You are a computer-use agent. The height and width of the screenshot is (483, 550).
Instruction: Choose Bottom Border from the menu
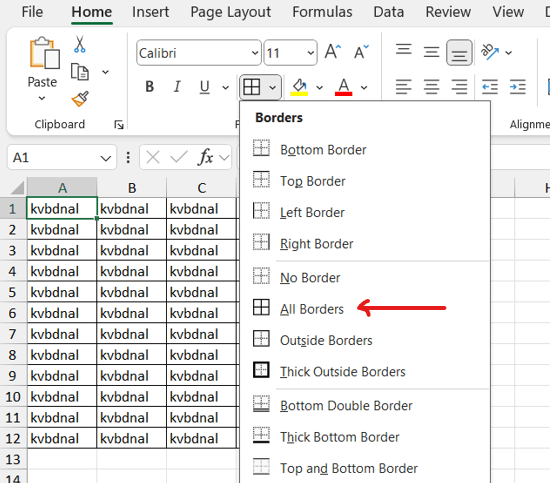[365, 150]
